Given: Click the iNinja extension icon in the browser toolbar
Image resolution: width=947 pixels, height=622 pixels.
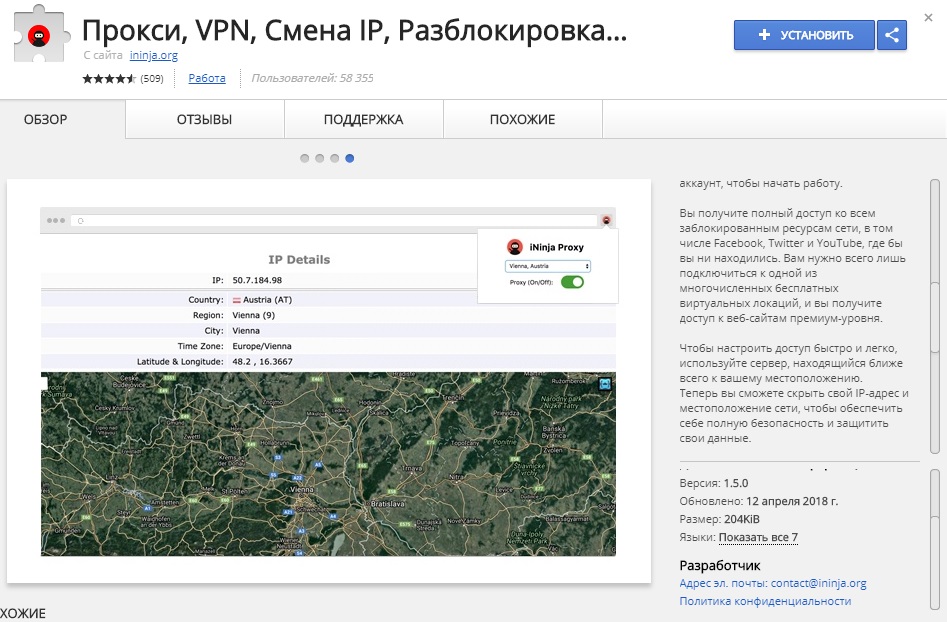Looking at the screenshot, I should pos(607,220).
